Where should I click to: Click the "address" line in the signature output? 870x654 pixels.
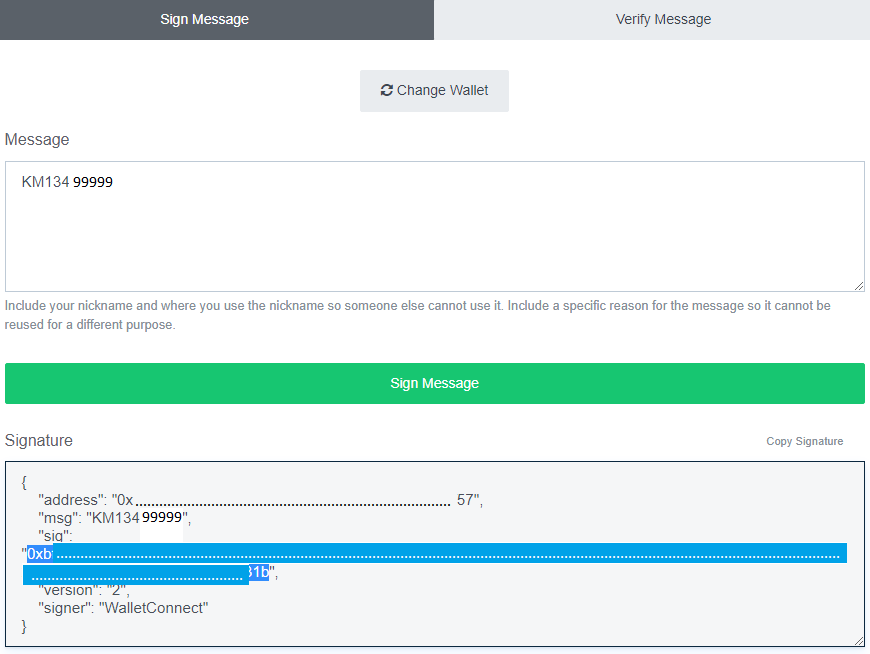260,500
